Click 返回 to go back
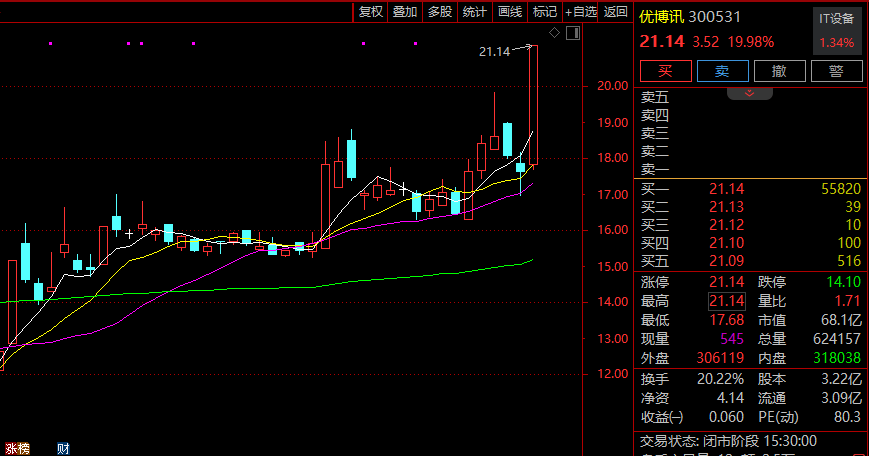The height and width of the screenshot is (456, 869). coord(617,12)
